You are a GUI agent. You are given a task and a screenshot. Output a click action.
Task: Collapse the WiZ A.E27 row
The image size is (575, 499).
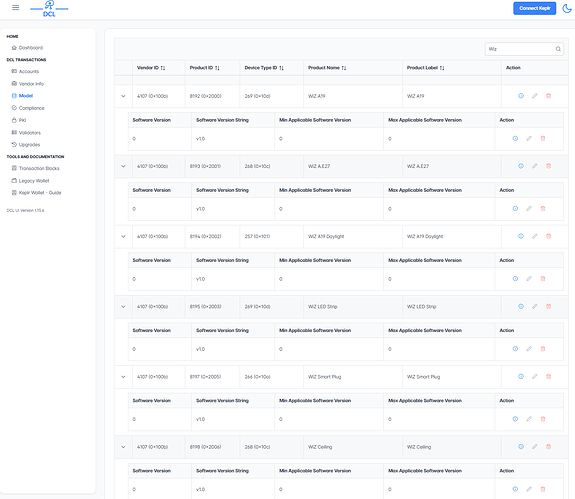(123, 166)
